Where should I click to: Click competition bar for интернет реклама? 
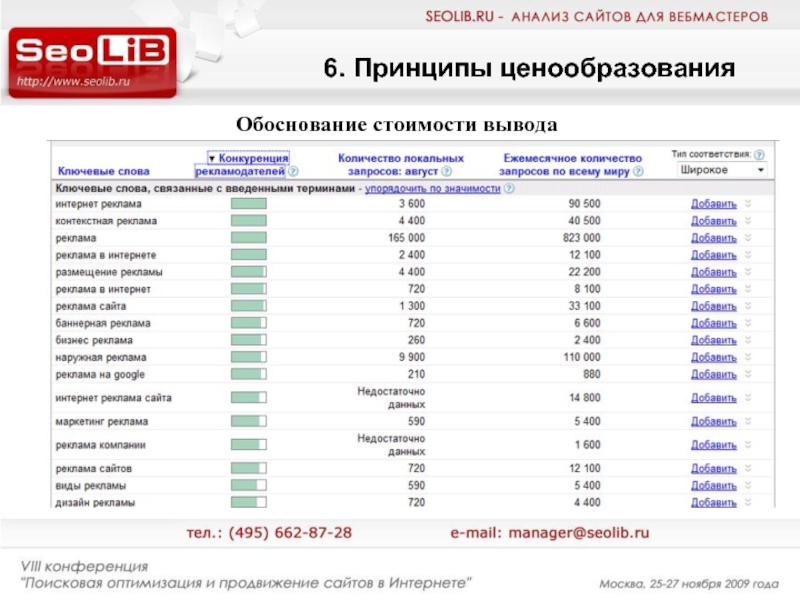[x=248, y=204]
